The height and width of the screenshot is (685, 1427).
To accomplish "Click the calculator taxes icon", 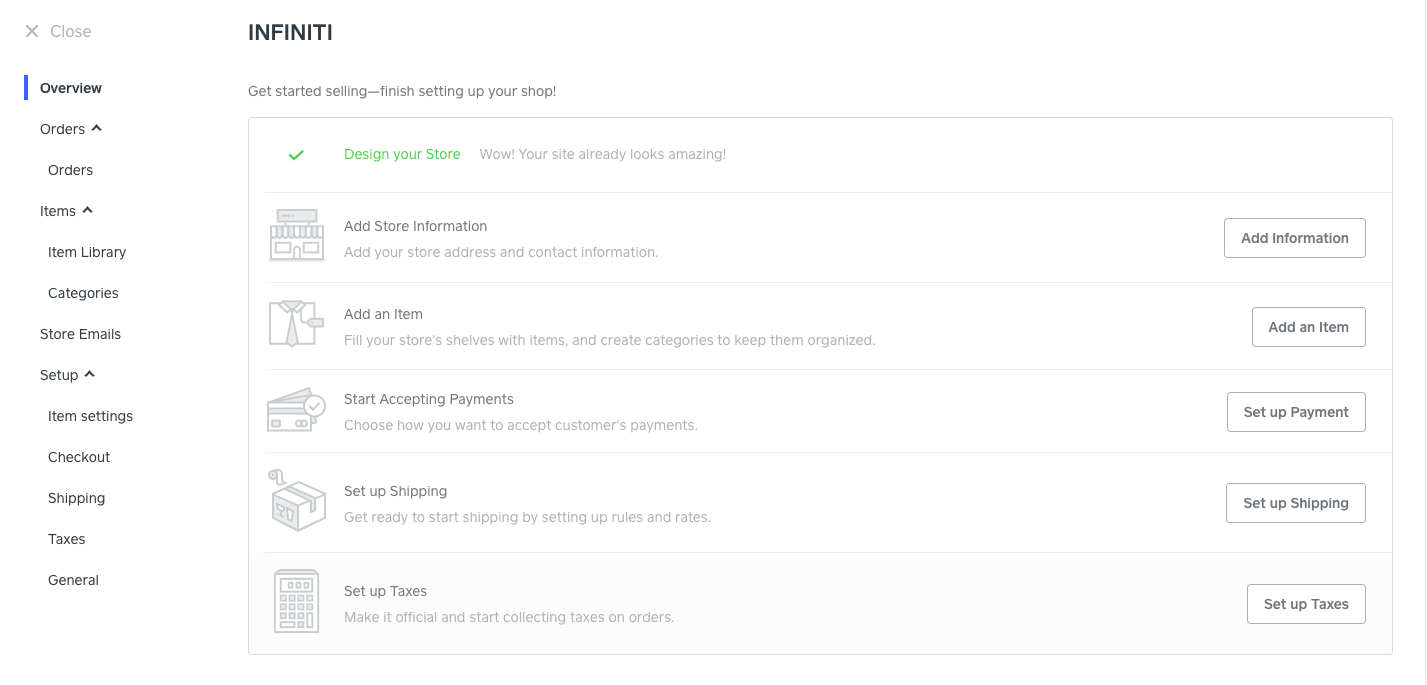I will pos(296,600).
